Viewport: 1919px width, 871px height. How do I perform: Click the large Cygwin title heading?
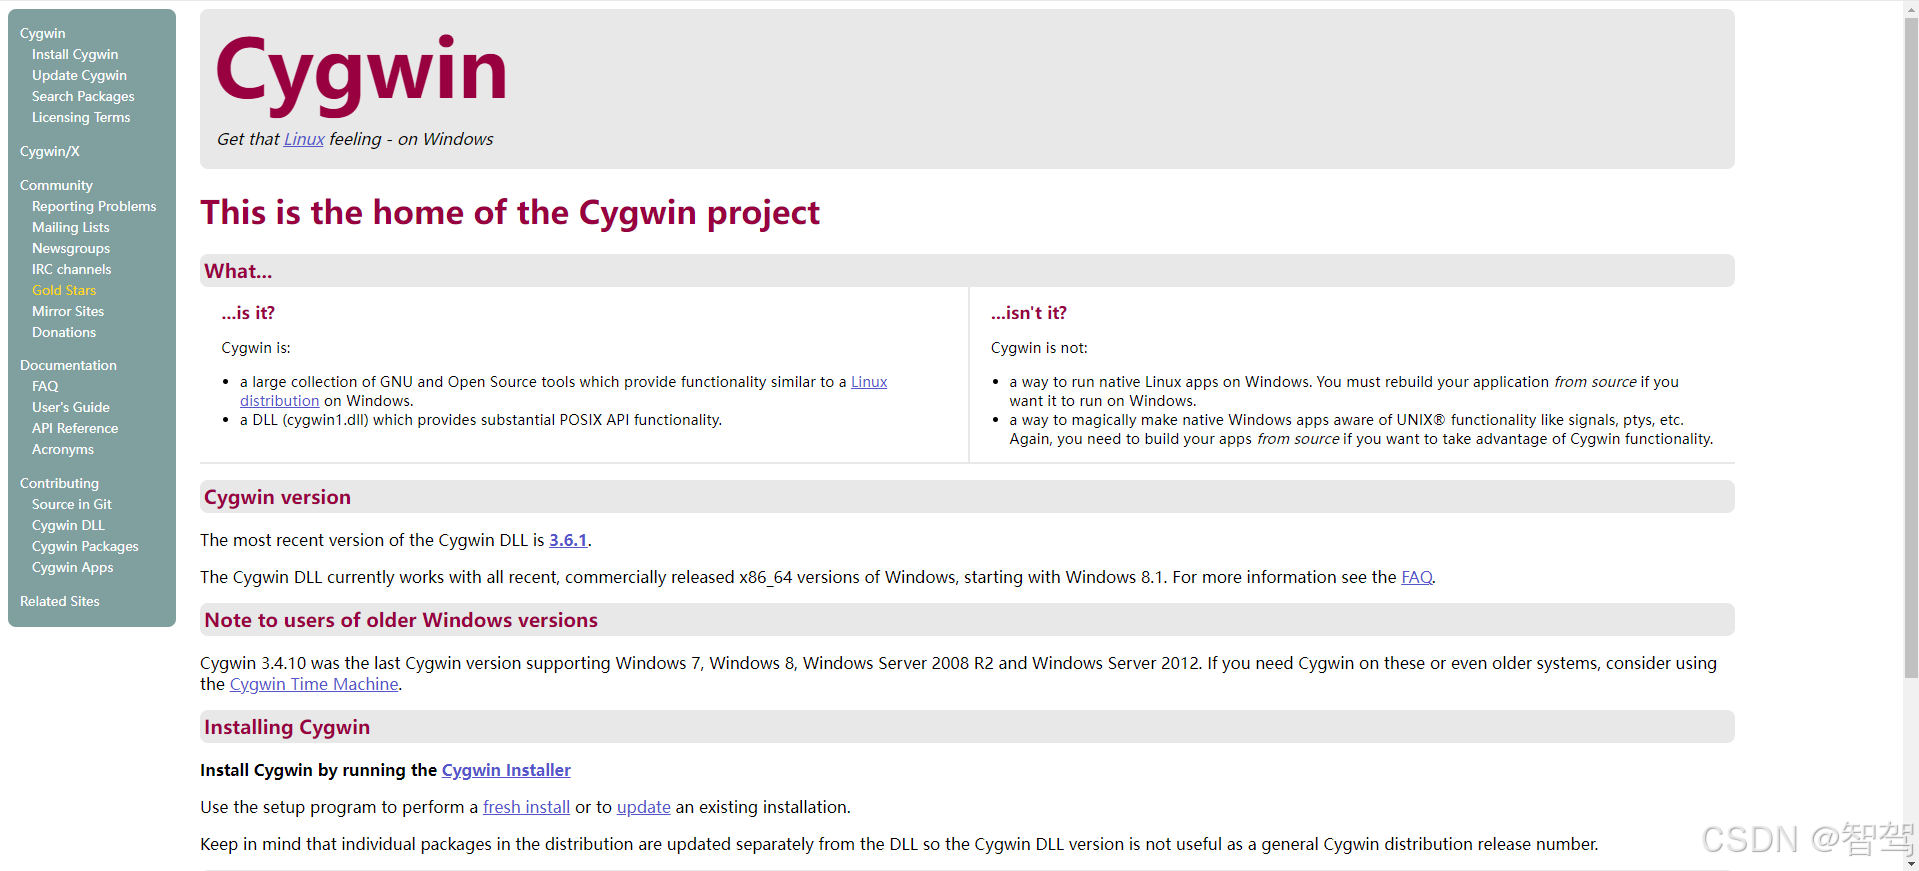point(361,72)
